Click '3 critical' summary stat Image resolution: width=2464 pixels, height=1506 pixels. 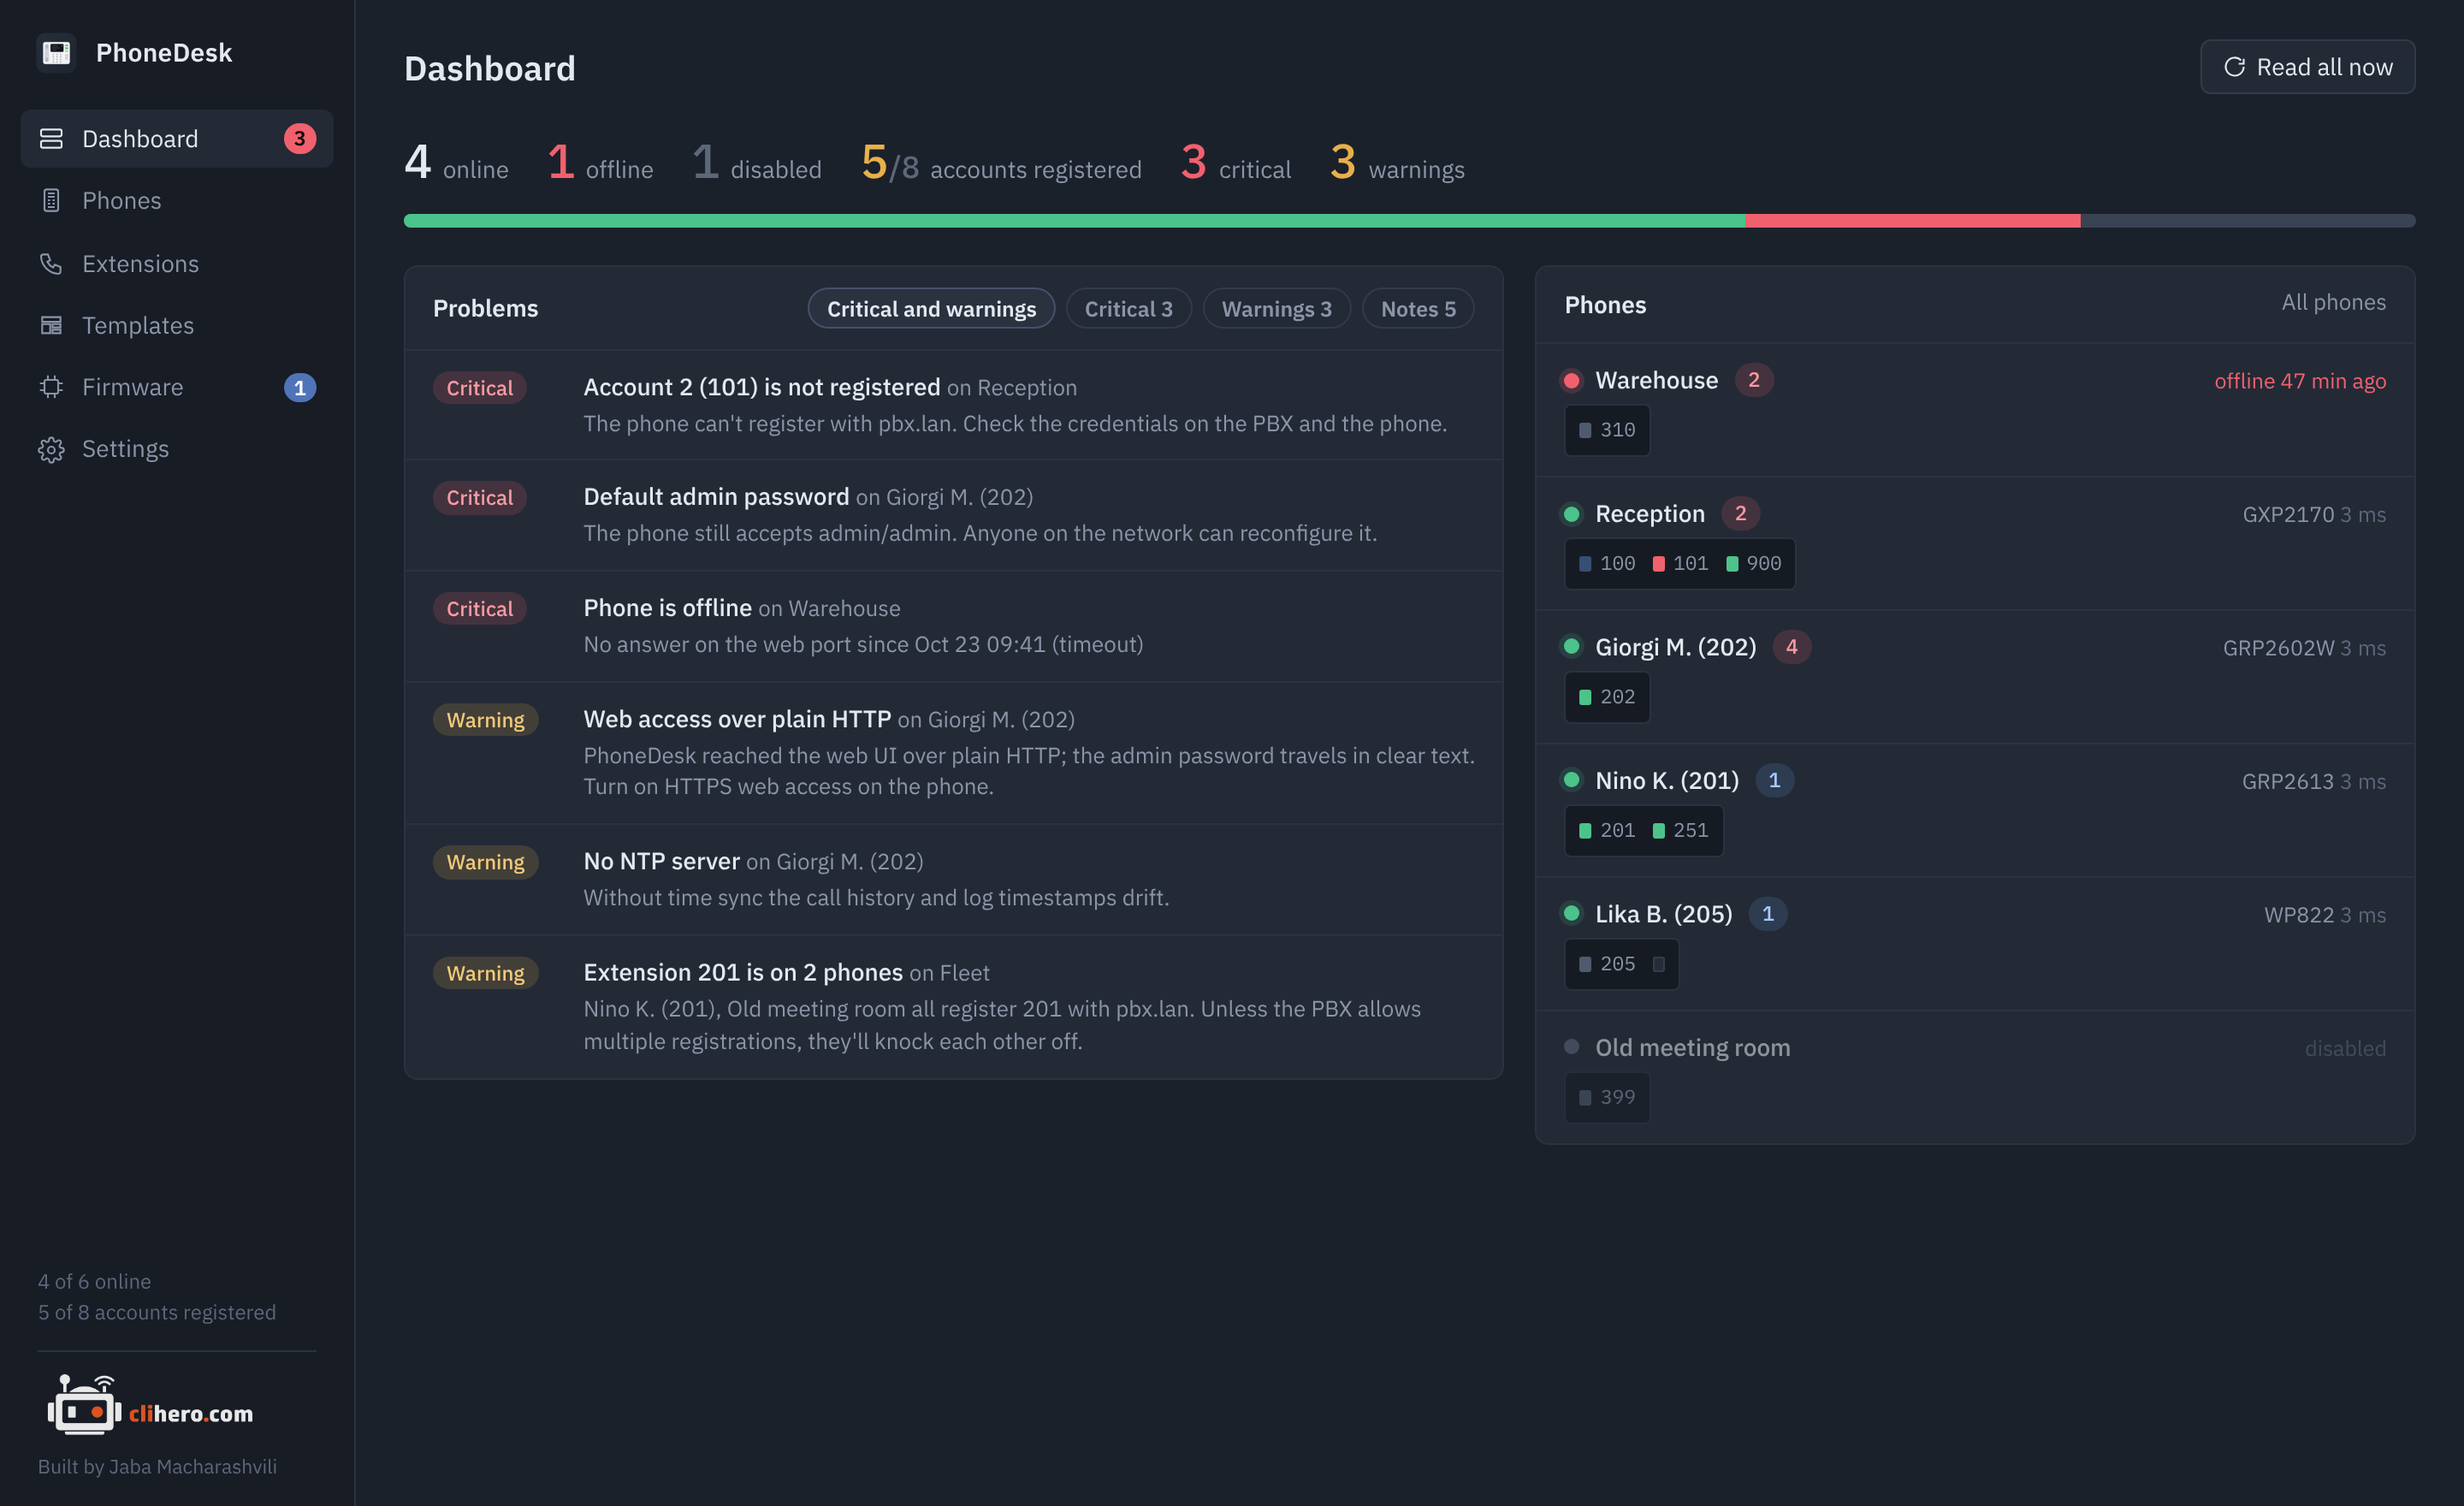(1235, 162)
